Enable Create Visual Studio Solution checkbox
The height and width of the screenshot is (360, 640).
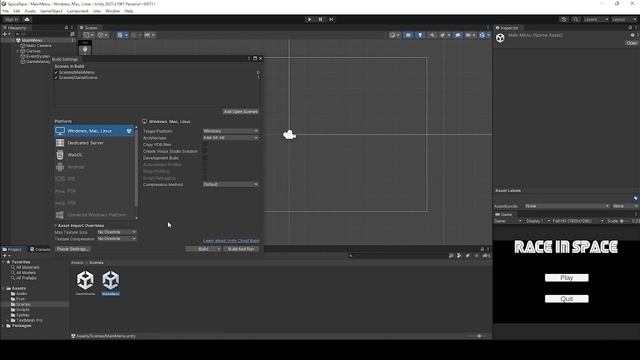[205, 151]
